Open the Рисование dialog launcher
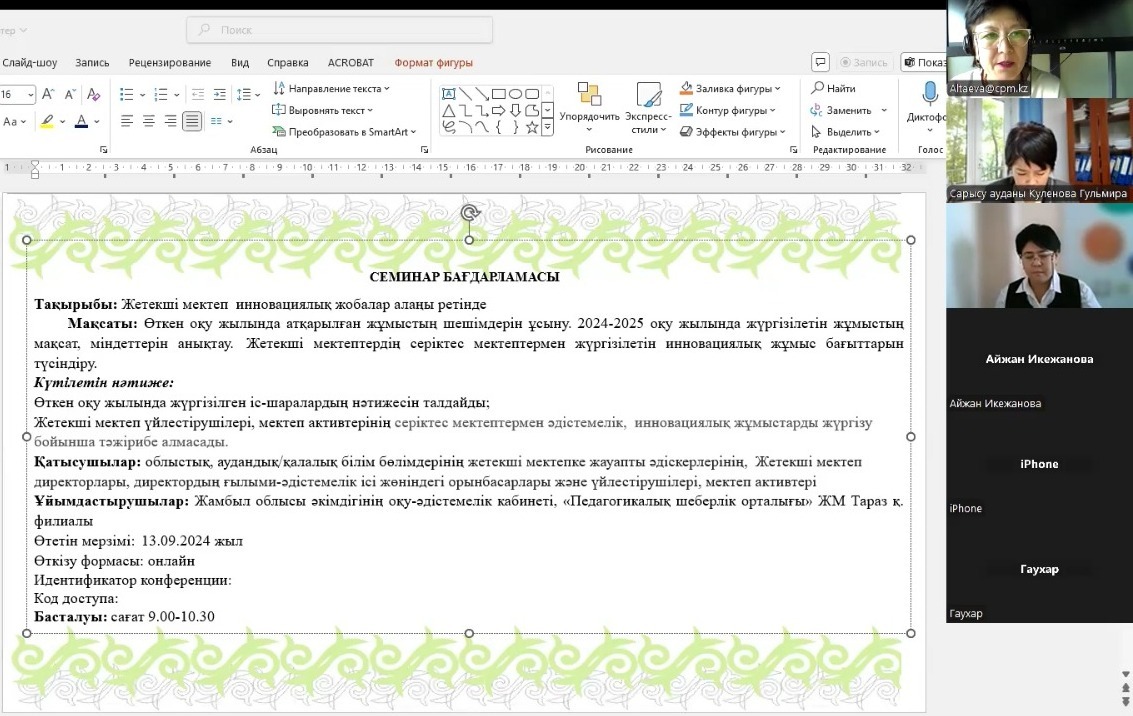The height and width of the screenshot is (716, 1133). coord(793,150)
